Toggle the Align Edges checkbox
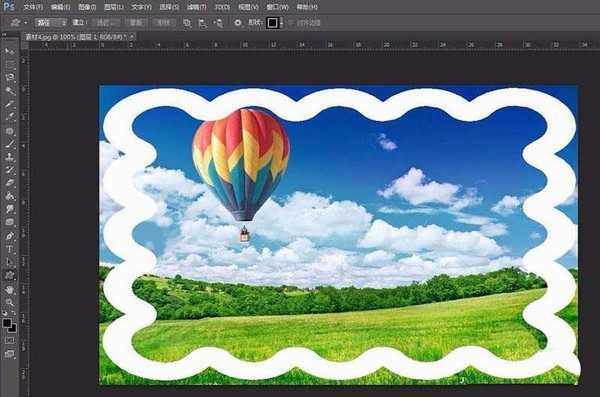 (290, 23)
